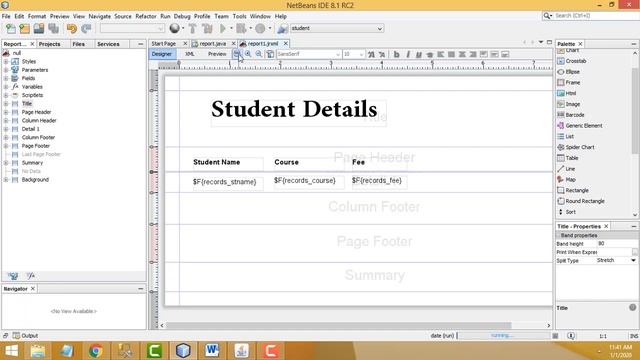Switch to the report.java tab
Screen dimensions: 640x360
coord(212,44)
